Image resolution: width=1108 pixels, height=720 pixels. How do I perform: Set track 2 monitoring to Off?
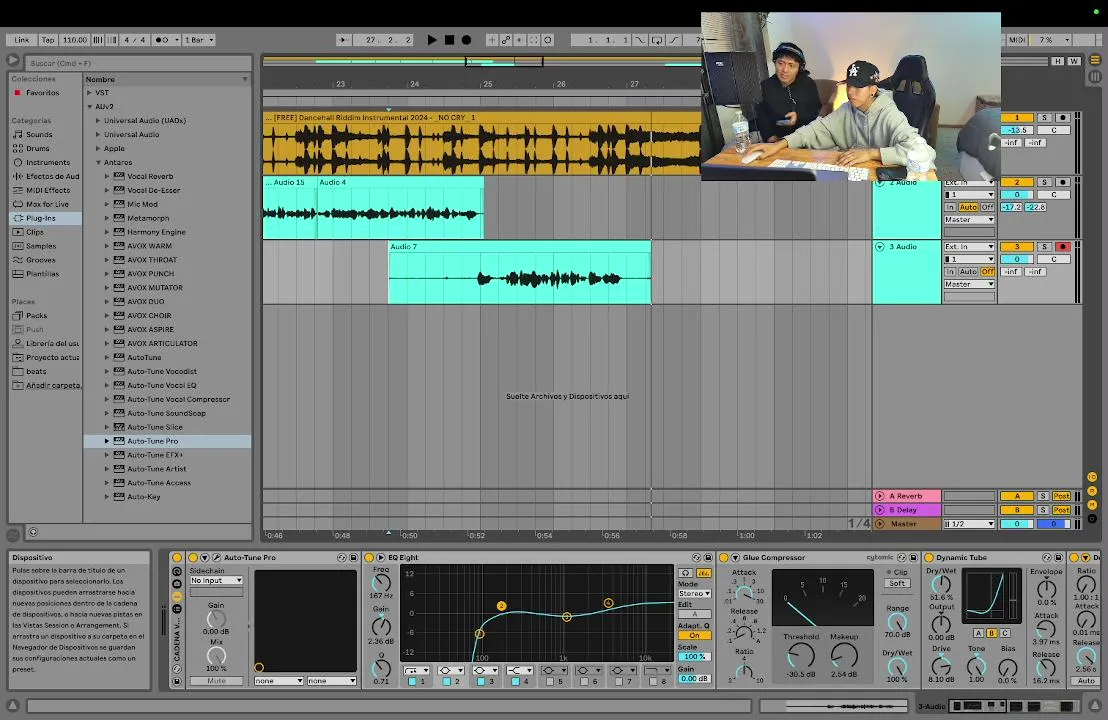pos(987,207)
